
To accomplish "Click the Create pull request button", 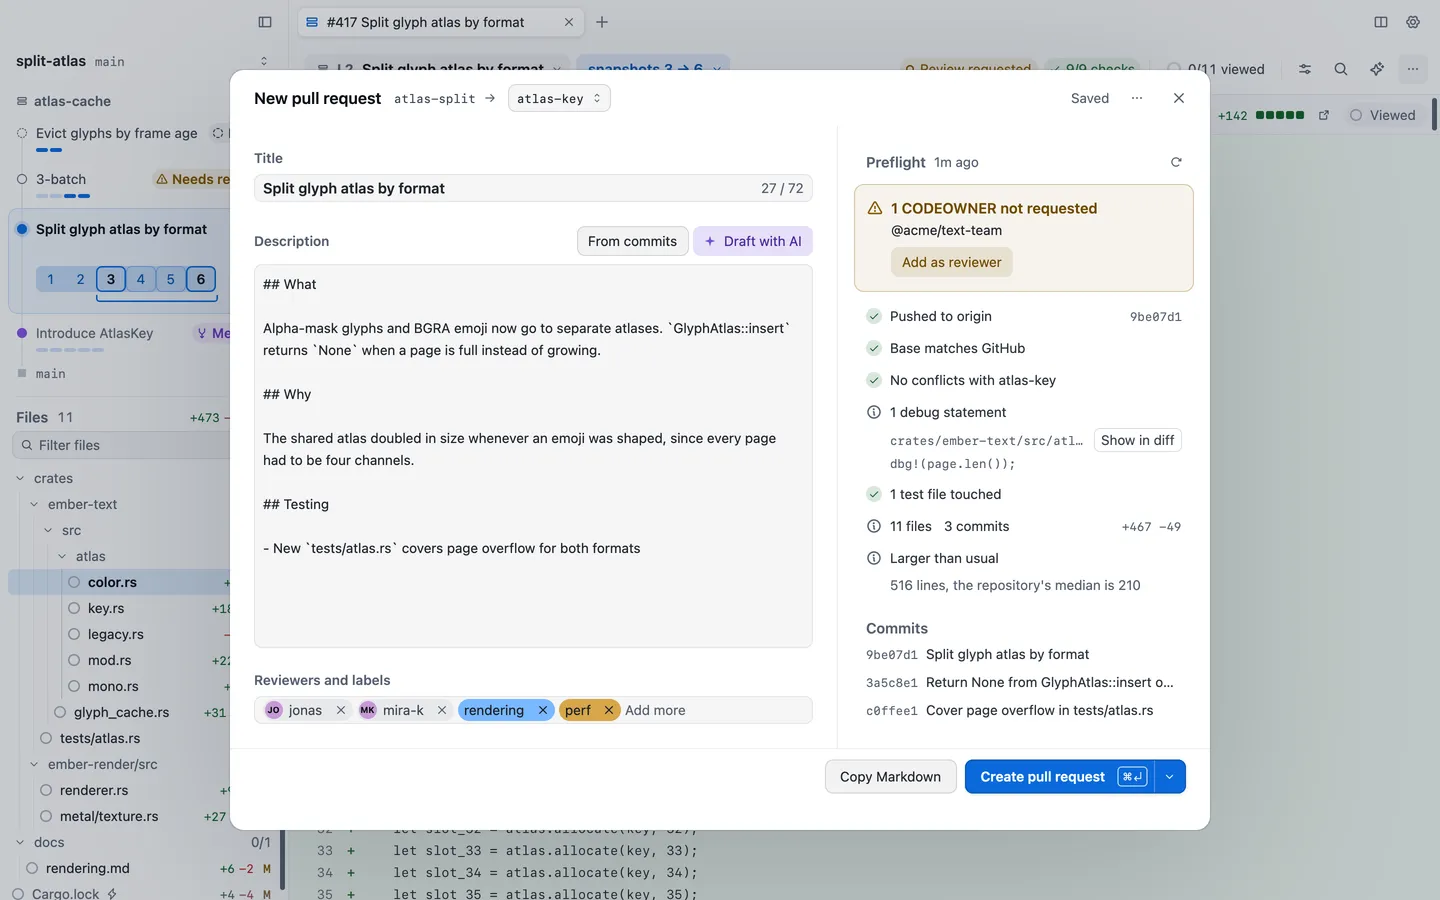I will click(x=1060, y=777).
